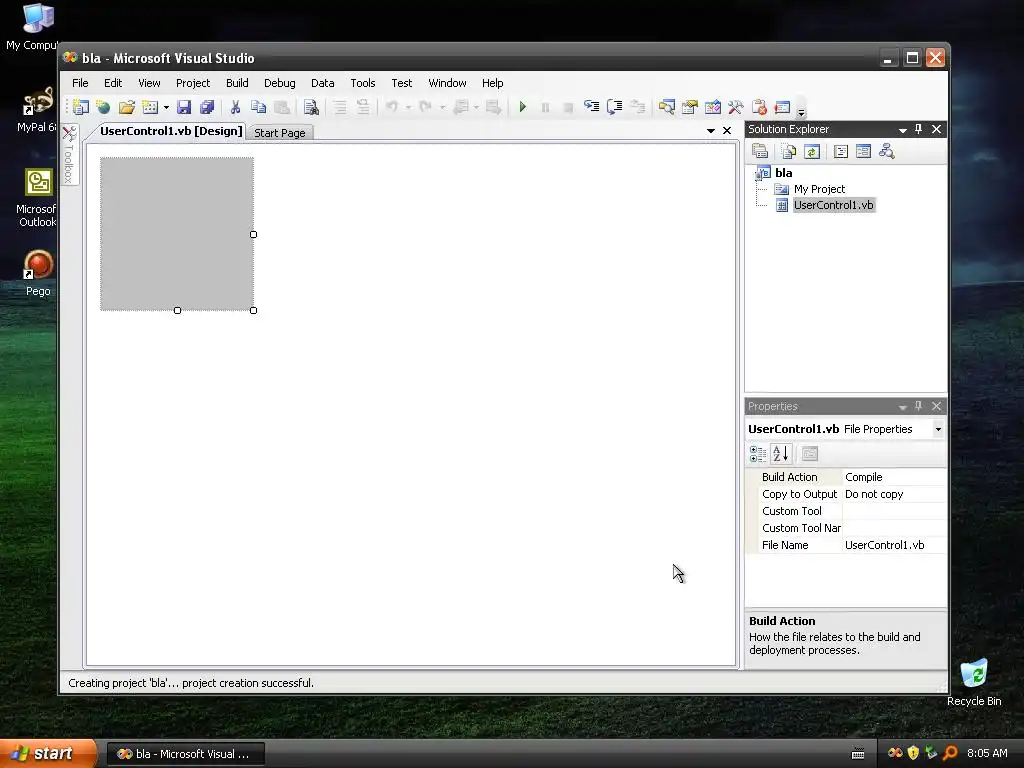Screen dimensions: 1024x768
Task: Click the Save All icon
Action: coord(207,107)
